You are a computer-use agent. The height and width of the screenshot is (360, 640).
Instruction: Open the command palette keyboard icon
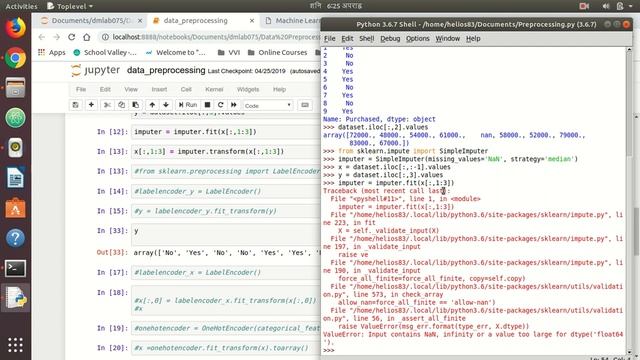(x=305, y=105)
